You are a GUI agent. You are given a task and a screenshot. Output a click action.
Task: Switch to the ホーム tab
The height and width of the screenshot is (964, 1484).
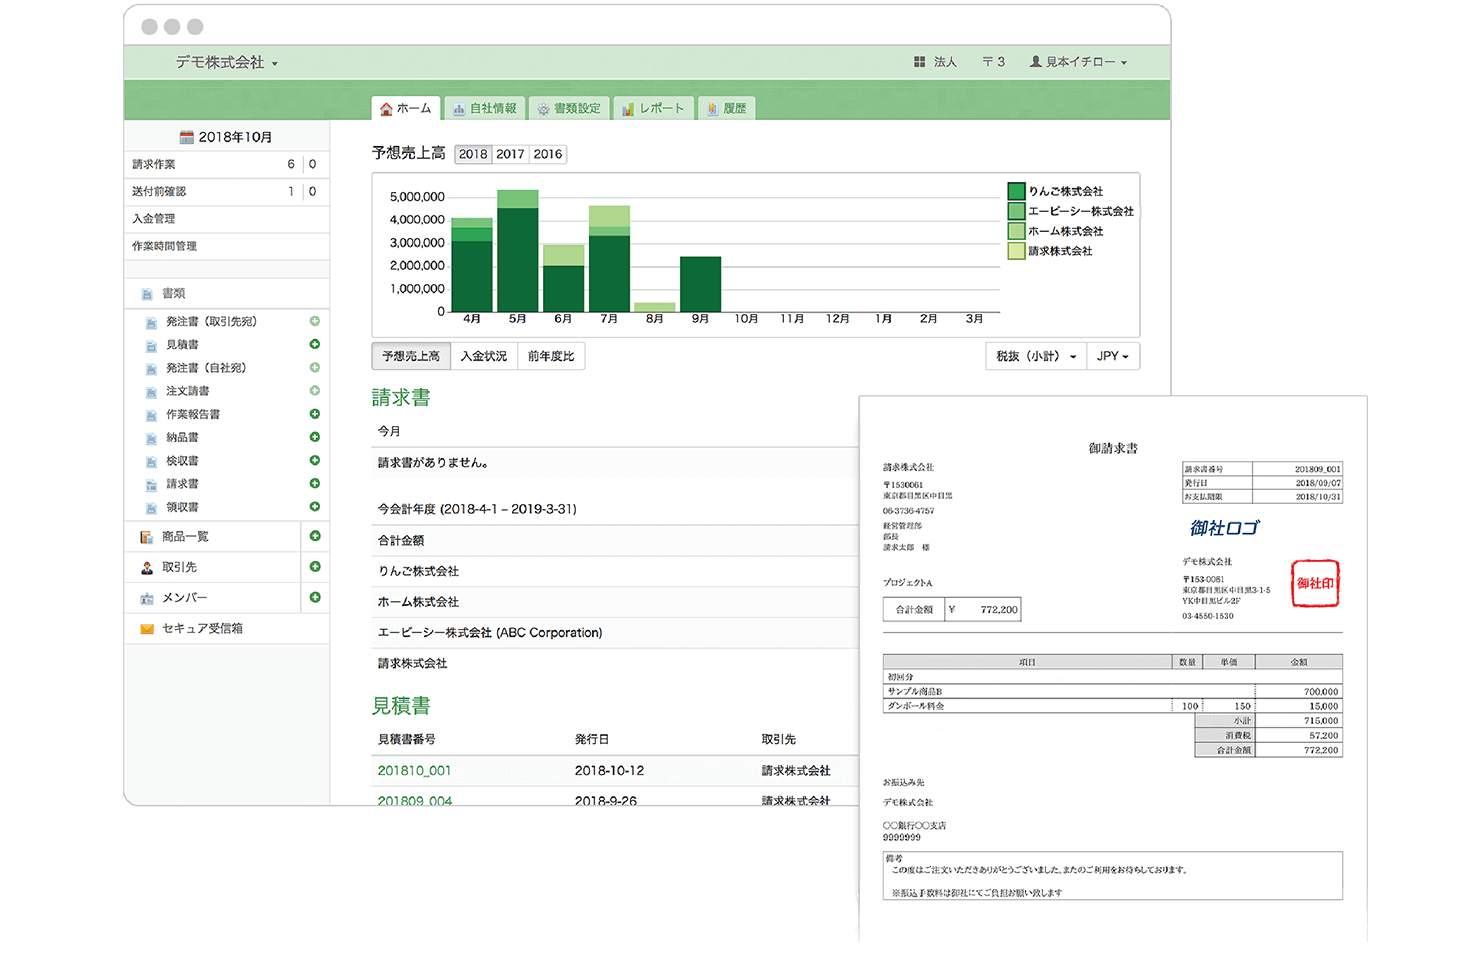tap(406, 108)
